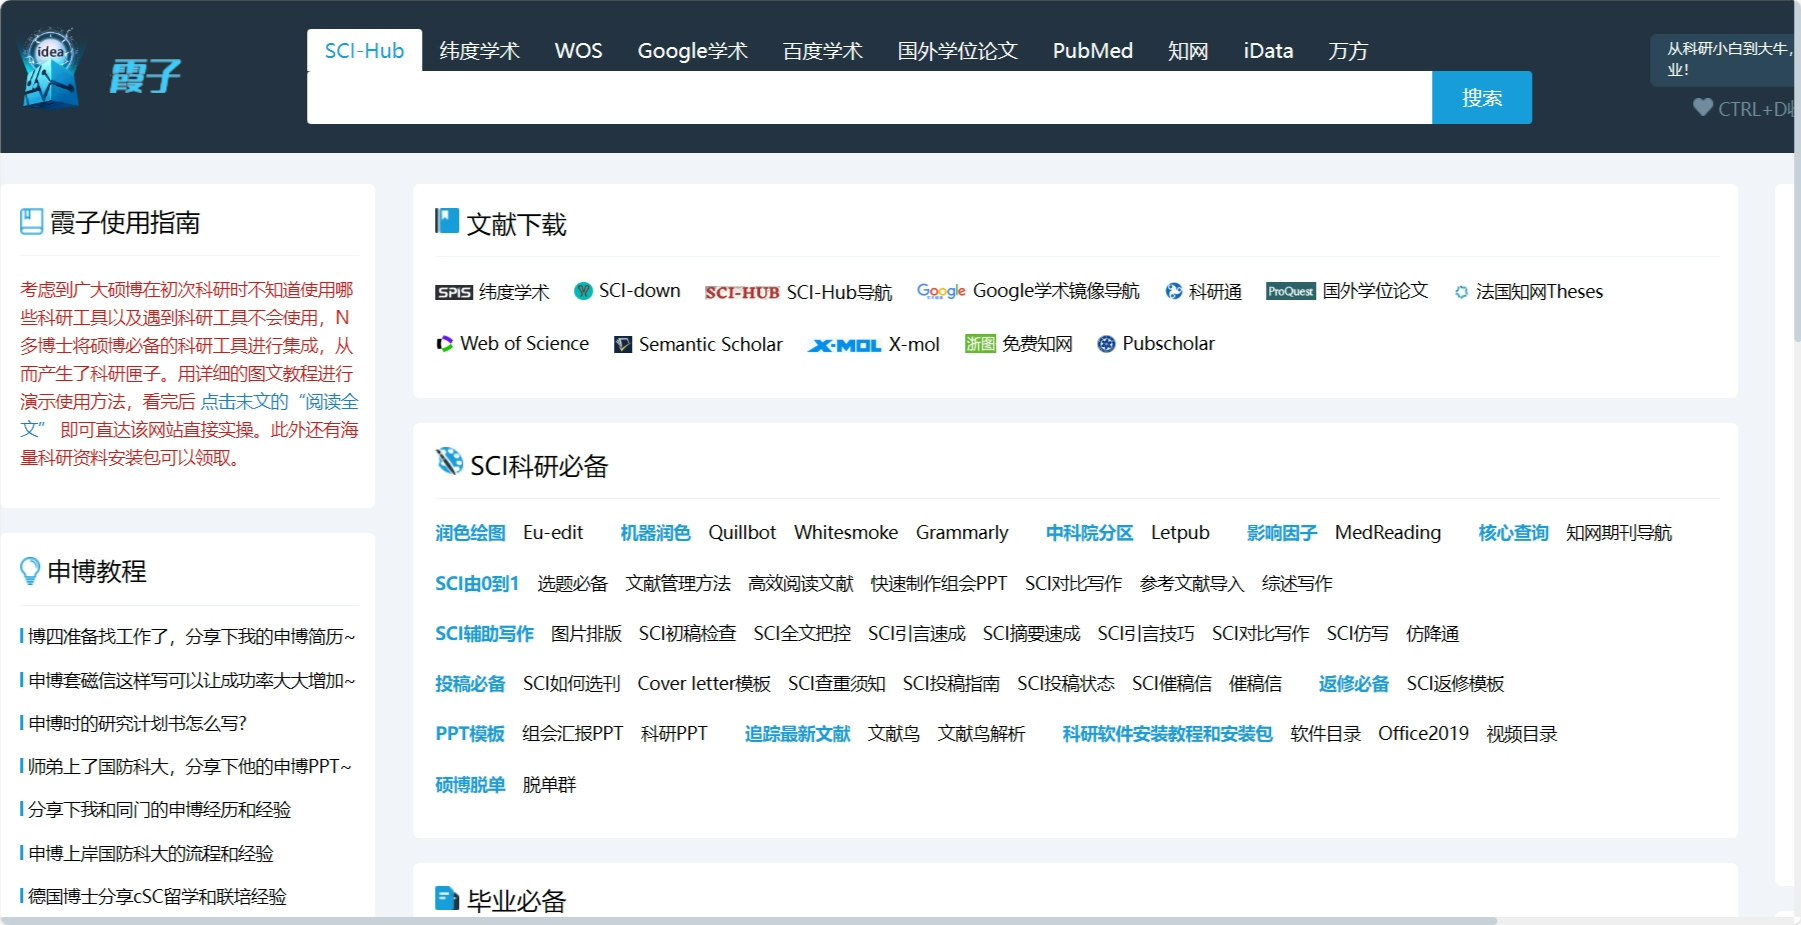The image size is (1801, 925).
Task: Open the SCI由0到1 category link
Action: [x=477, y=583]
